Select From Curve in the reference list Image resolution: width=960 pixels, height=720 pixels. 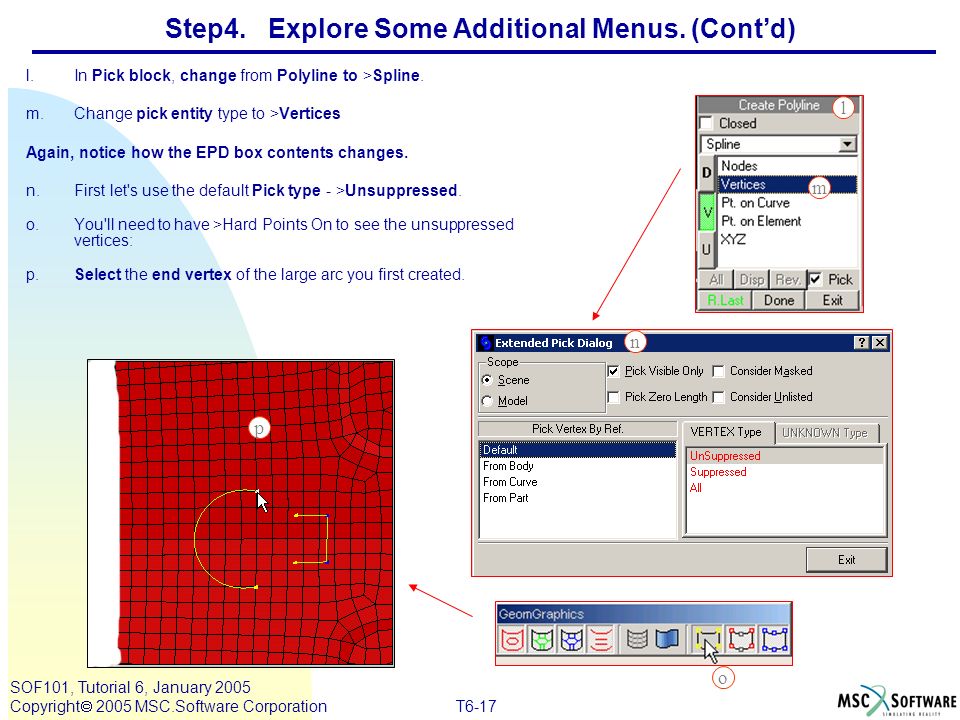[x=577, y=482]
